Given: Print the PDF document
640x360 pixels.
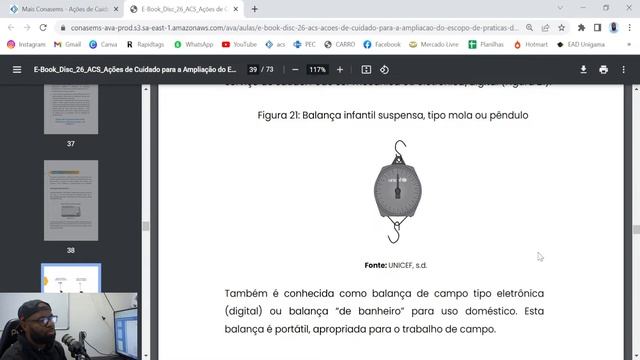Looking at the screenshot, I should pos(603,70).
